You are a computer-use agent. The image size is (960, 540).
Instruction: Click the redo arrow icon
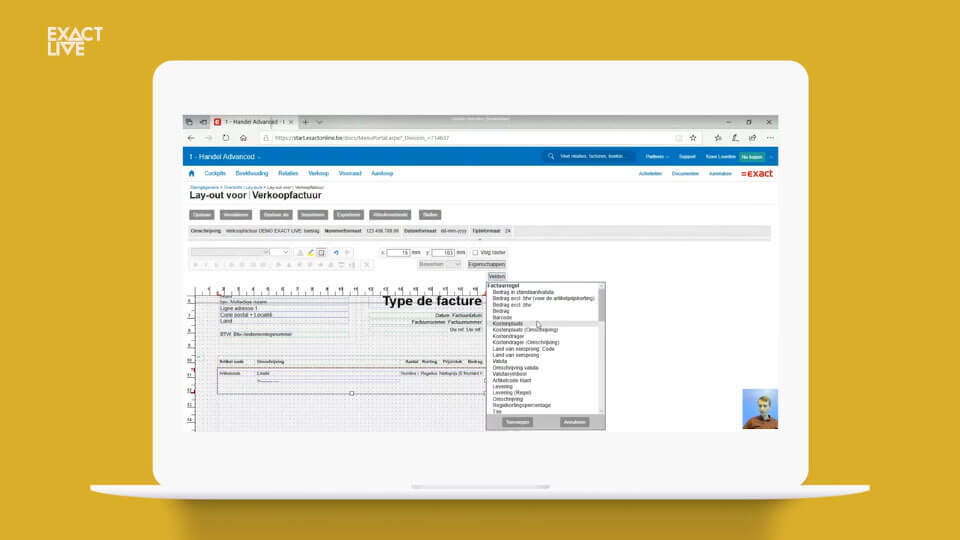point(347,252)
